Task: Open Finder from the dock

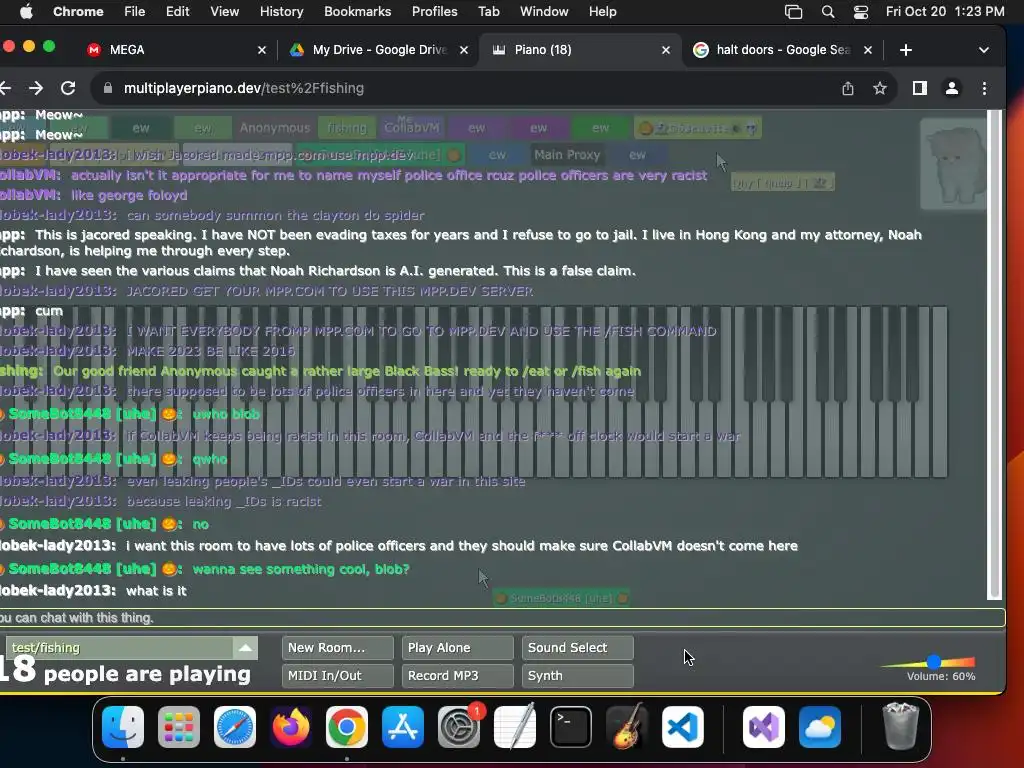Action: (123, 727)
